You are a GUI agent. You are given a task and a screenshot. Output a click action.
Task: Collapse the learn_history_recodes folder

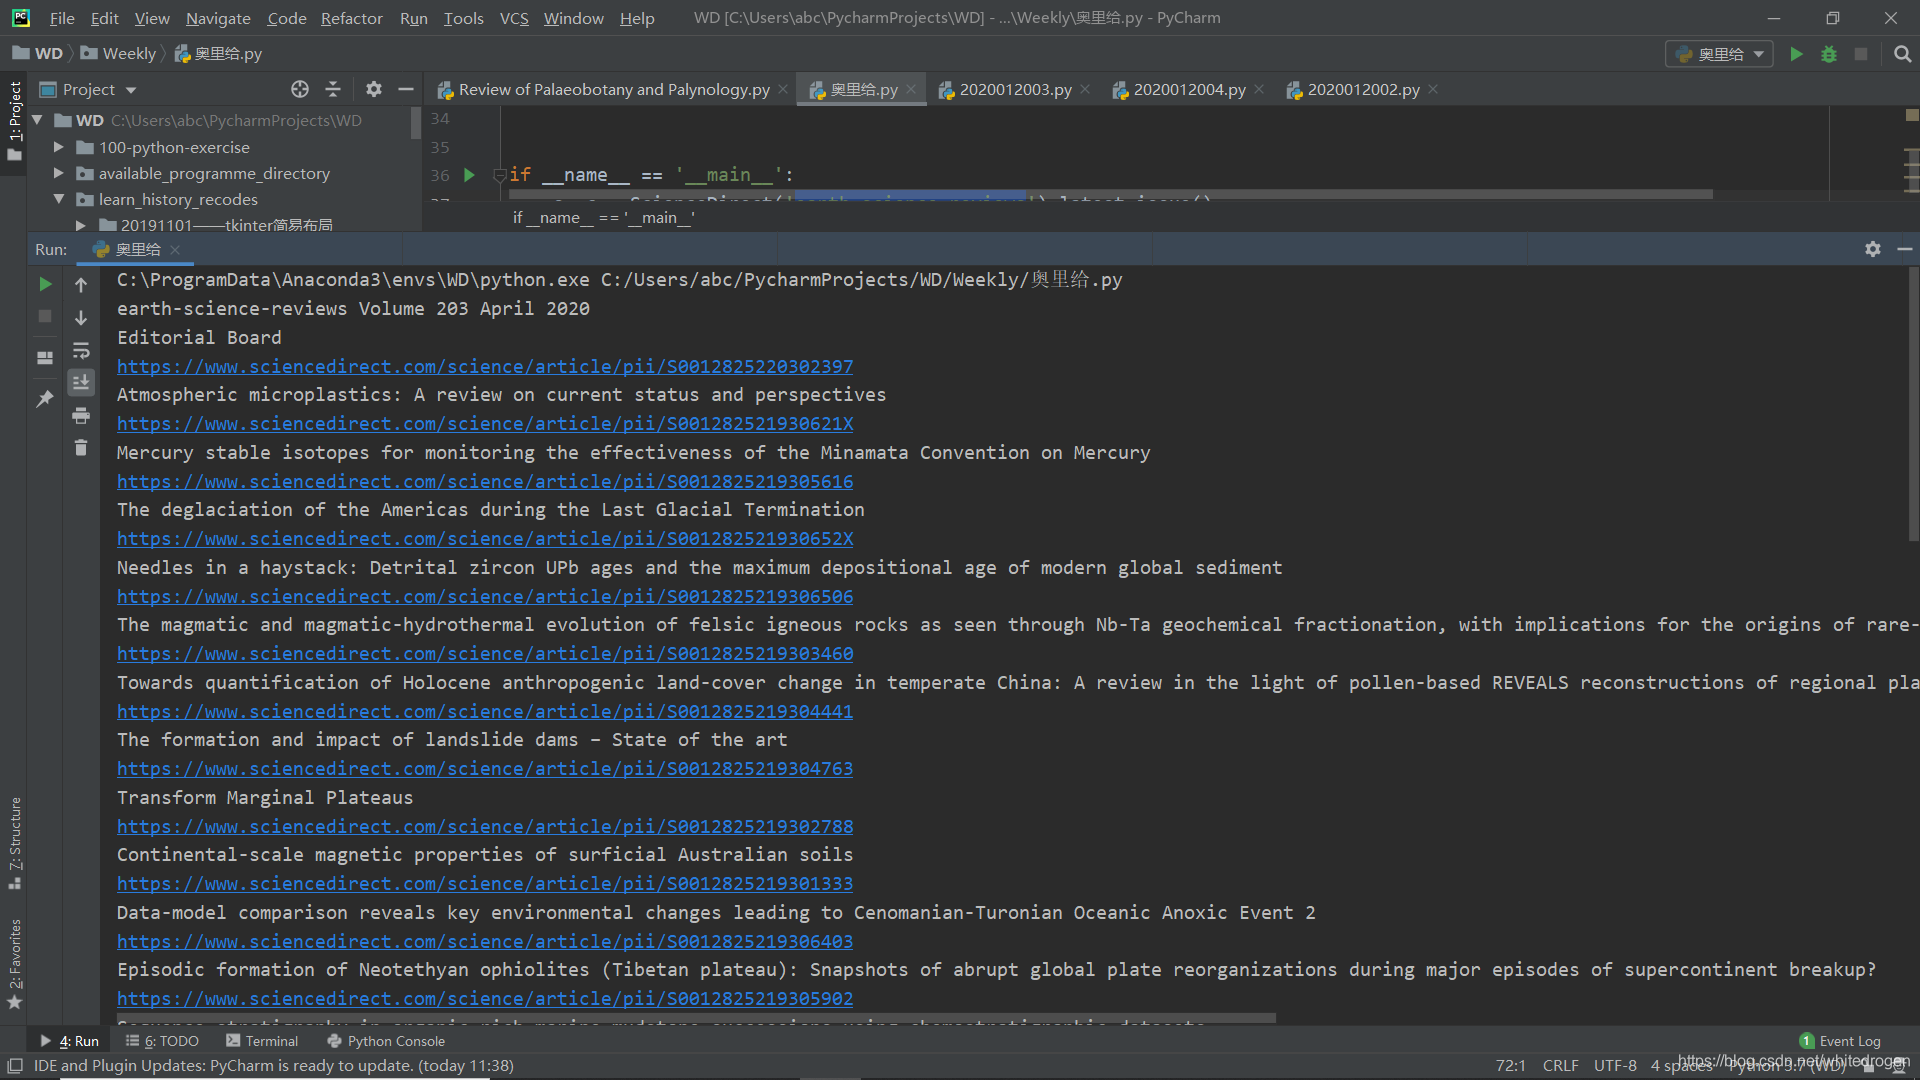point(59,199)
